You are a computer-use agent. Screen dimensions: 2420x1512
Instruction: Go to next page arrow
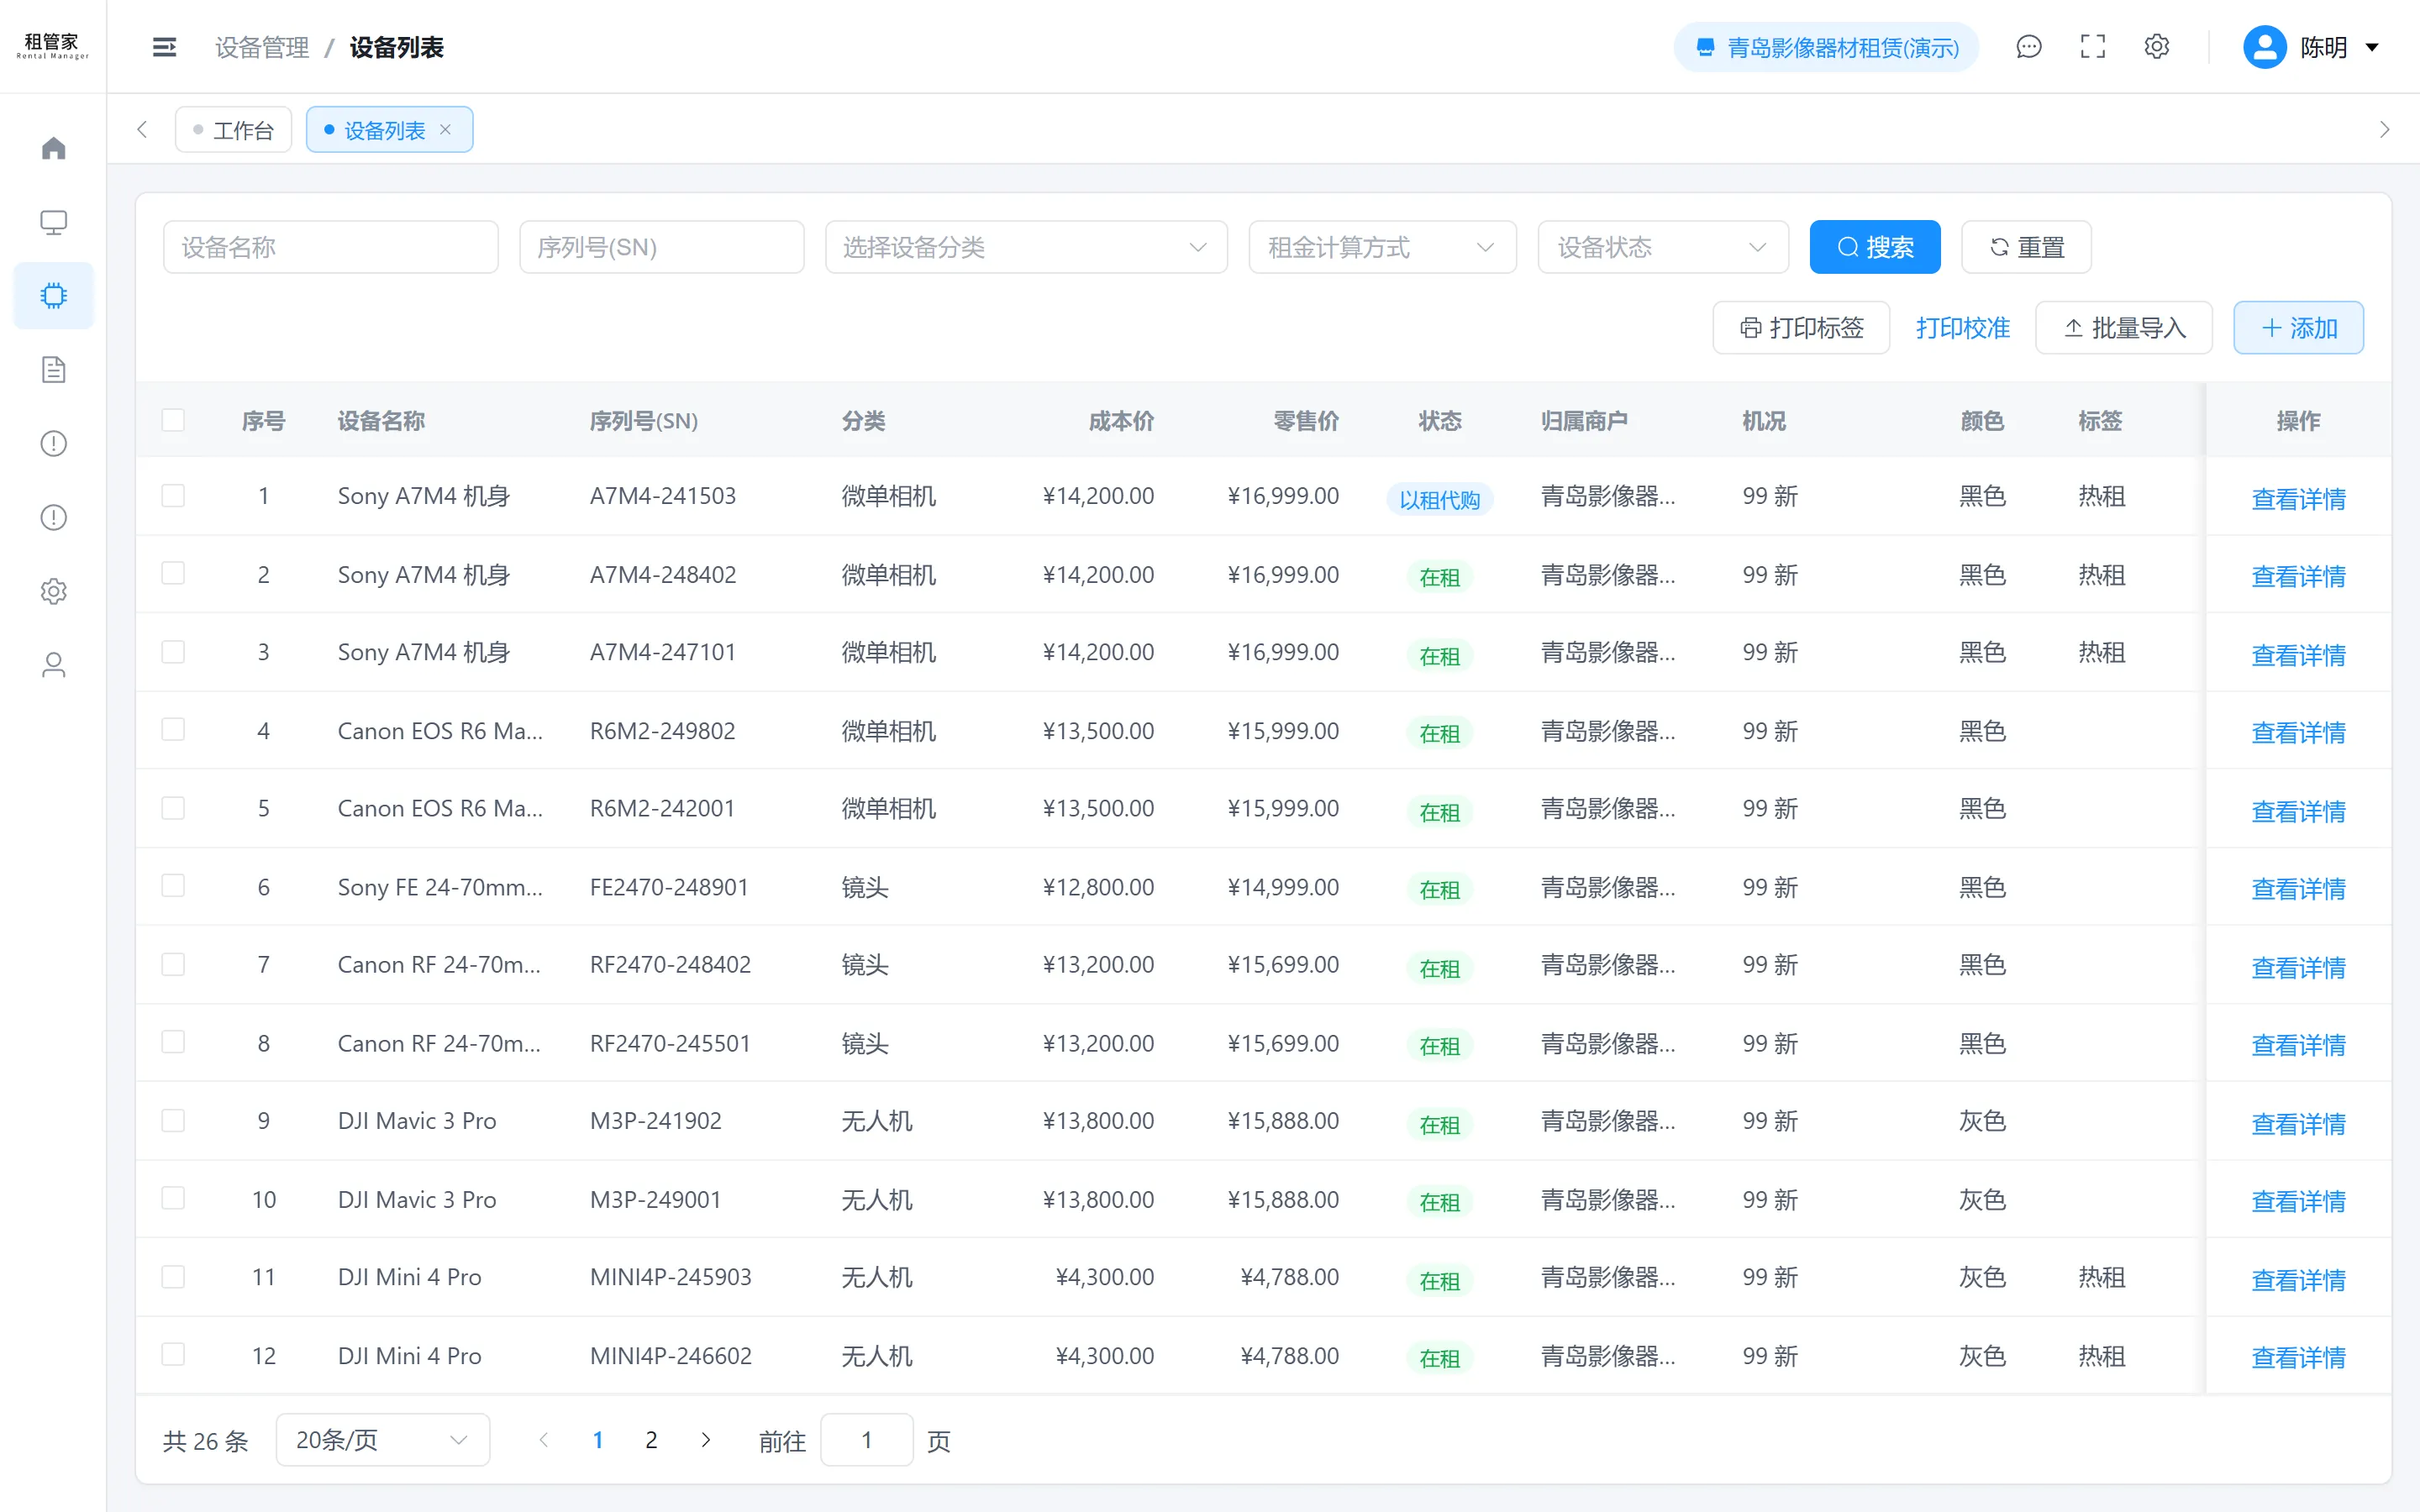(x=706, y=1440)
